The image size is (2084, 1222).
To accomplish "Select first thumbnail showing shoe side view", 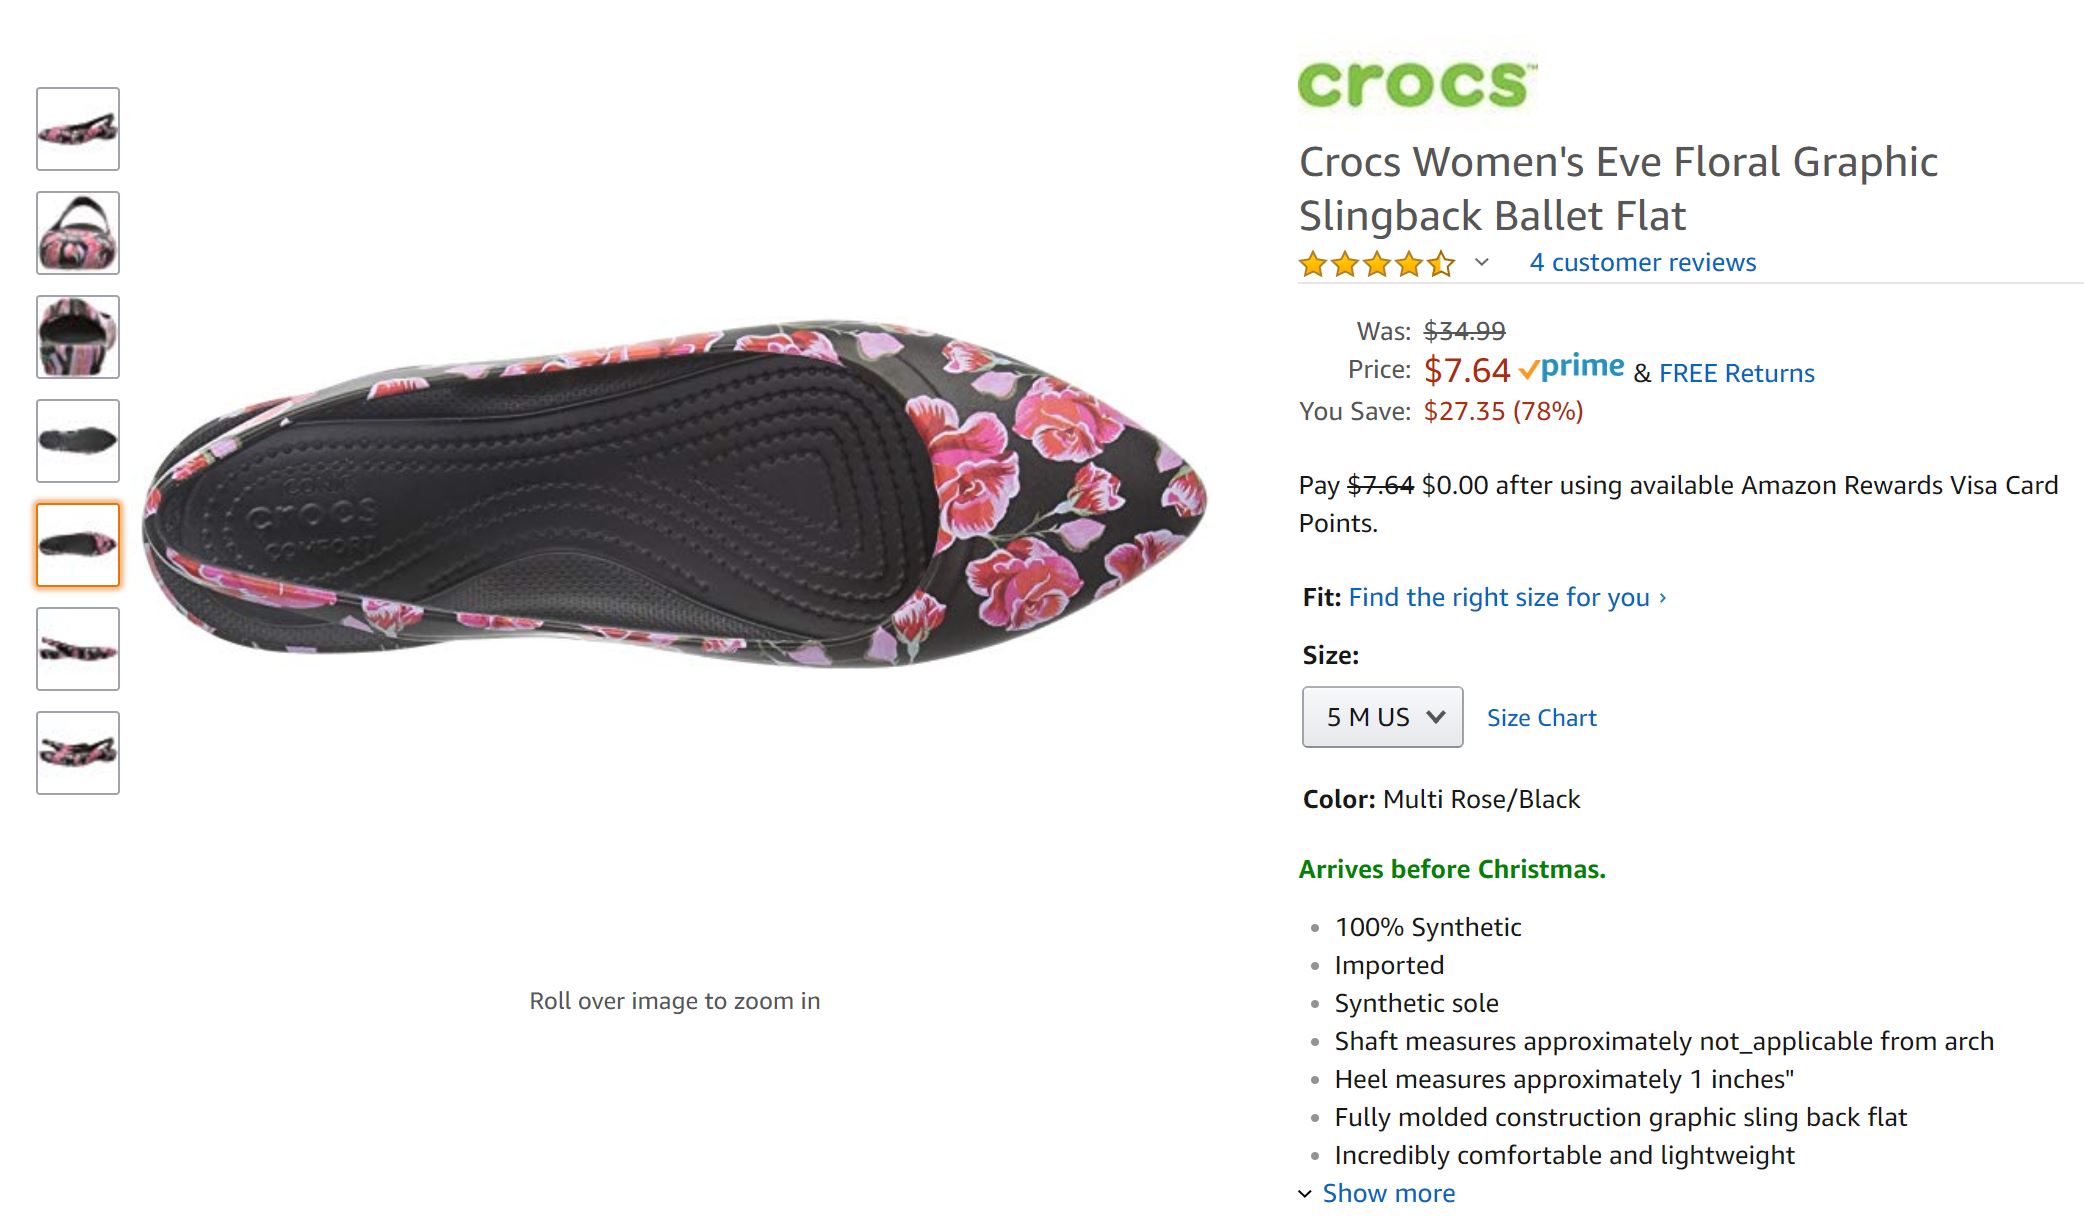I will tap(78, 129).
